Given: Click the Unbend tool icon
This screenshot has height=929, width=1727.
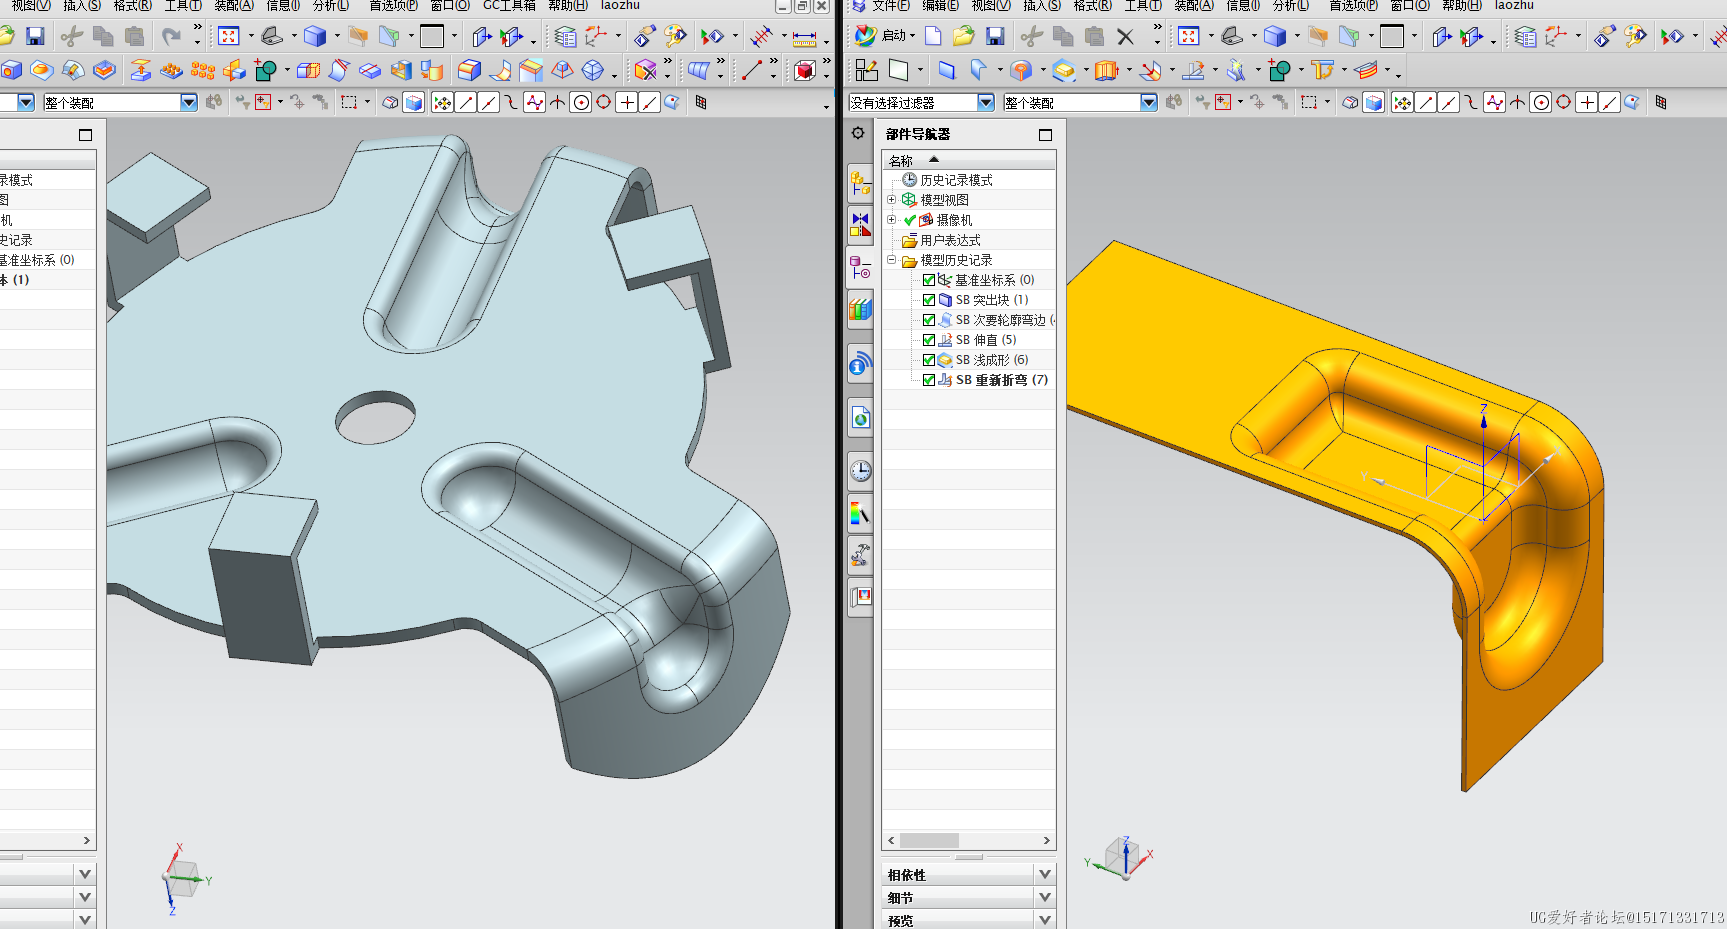Looking at the screenshot, I should (x=1193, y=70).
